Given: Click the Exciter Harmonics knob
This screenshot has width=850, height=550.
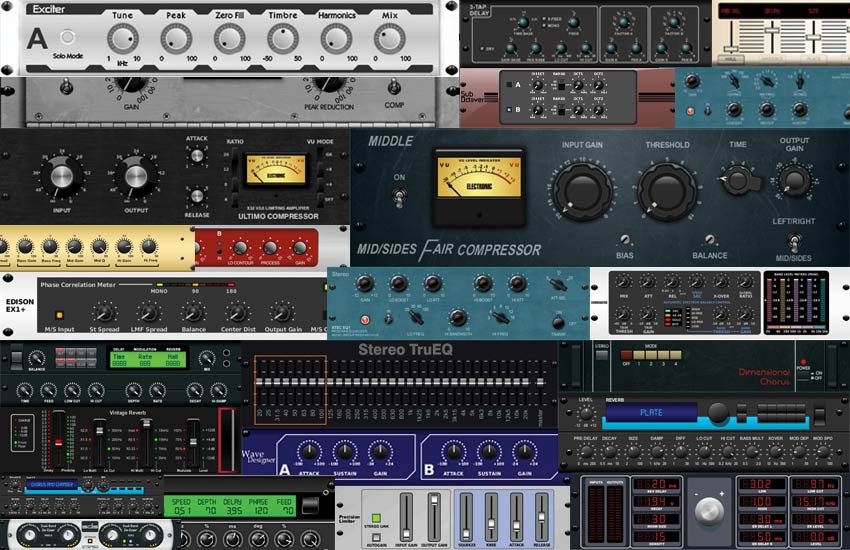Looking at the screenshot, I should (x=335, y=38).
